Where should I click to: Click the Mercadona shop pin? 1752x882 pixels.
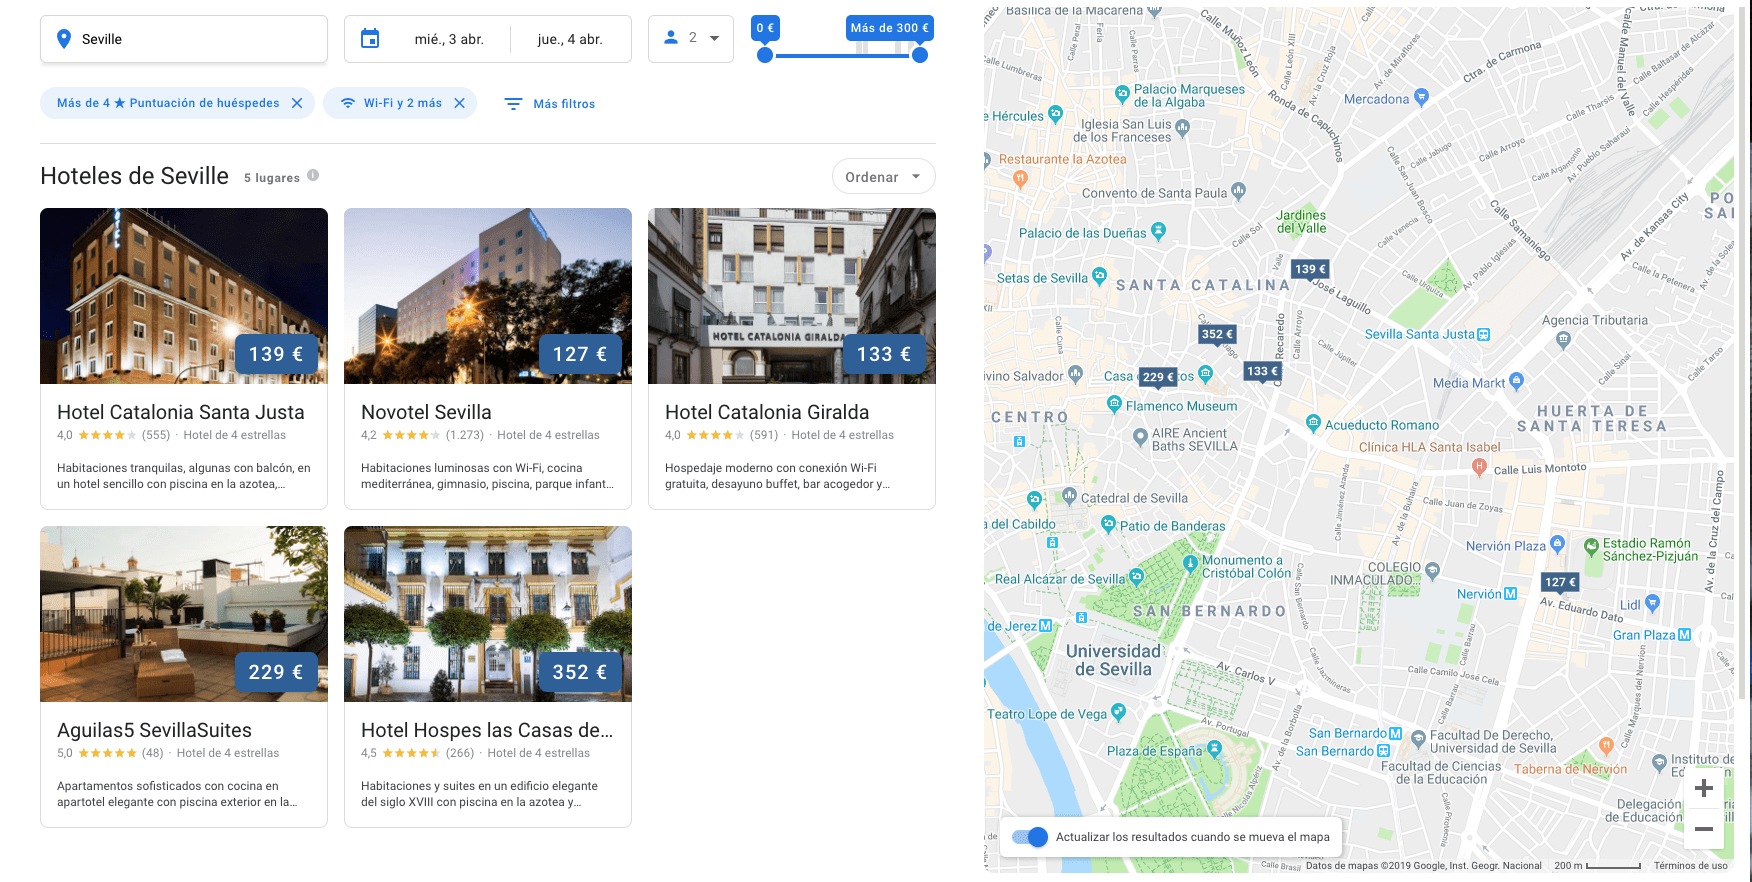[x=1422, y=97]
